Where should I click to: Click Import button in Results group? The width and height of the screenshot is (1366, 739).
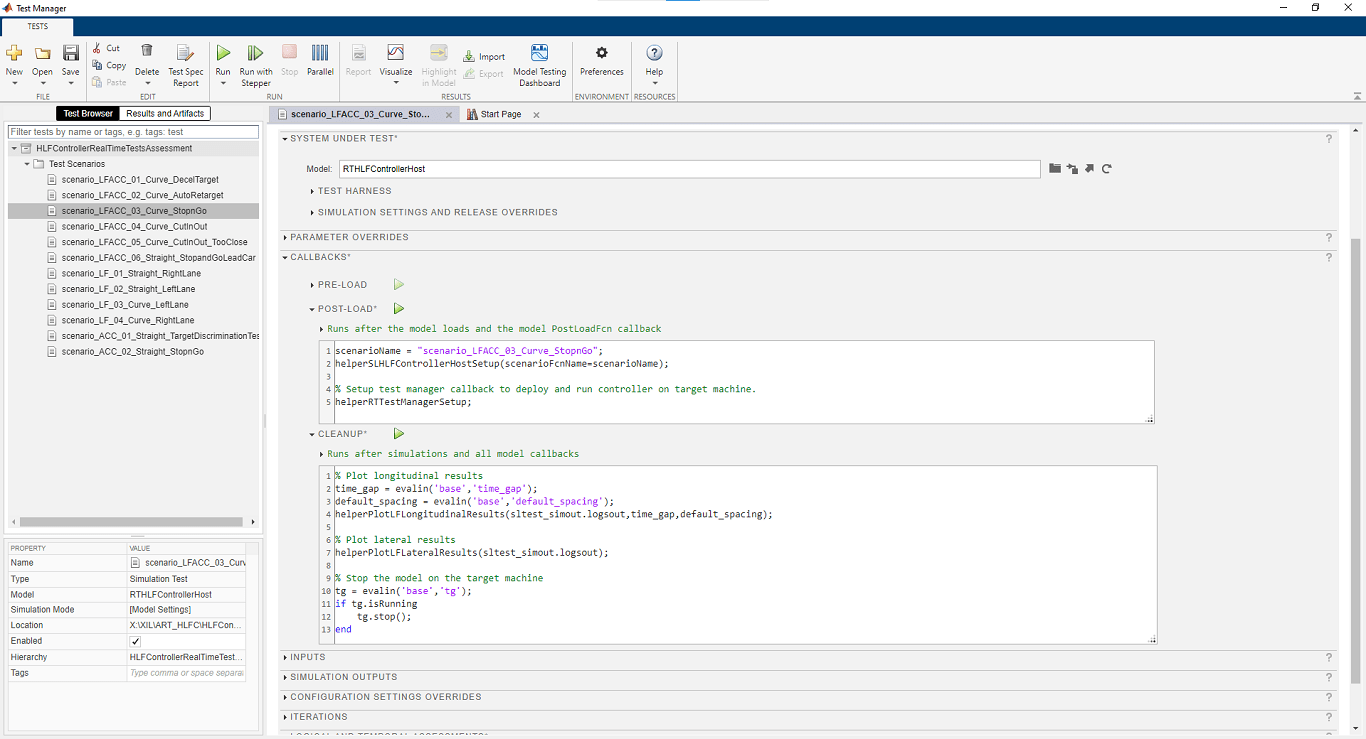tap(484, 57)
